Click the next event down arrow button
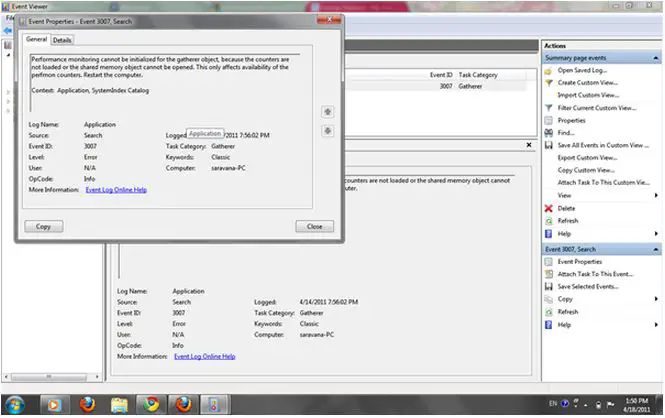The image size is (665, 418). point(327,131)
